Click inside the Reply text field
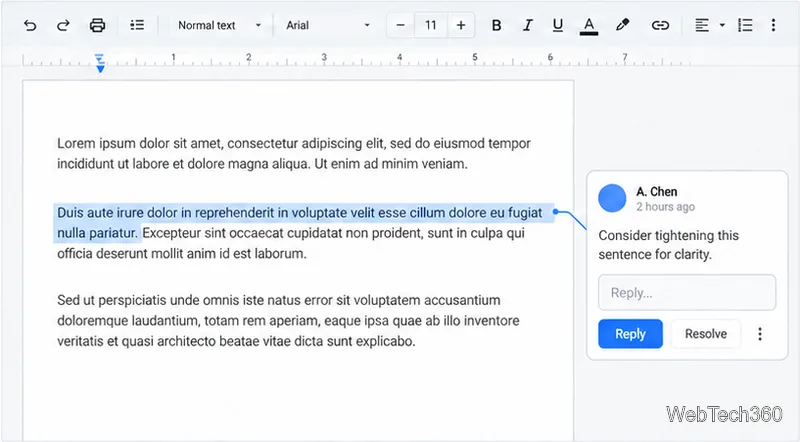 pyautogui.click(x=687, y=293)
